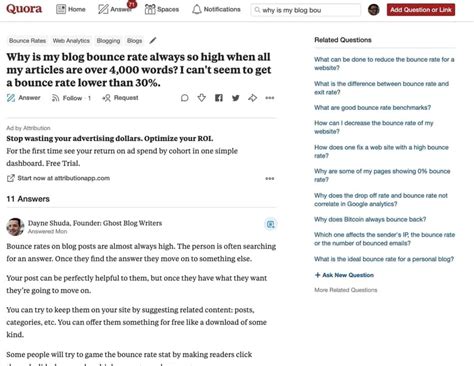474x366 pixels.
Task: Follow the question
Action: point(71,98)
